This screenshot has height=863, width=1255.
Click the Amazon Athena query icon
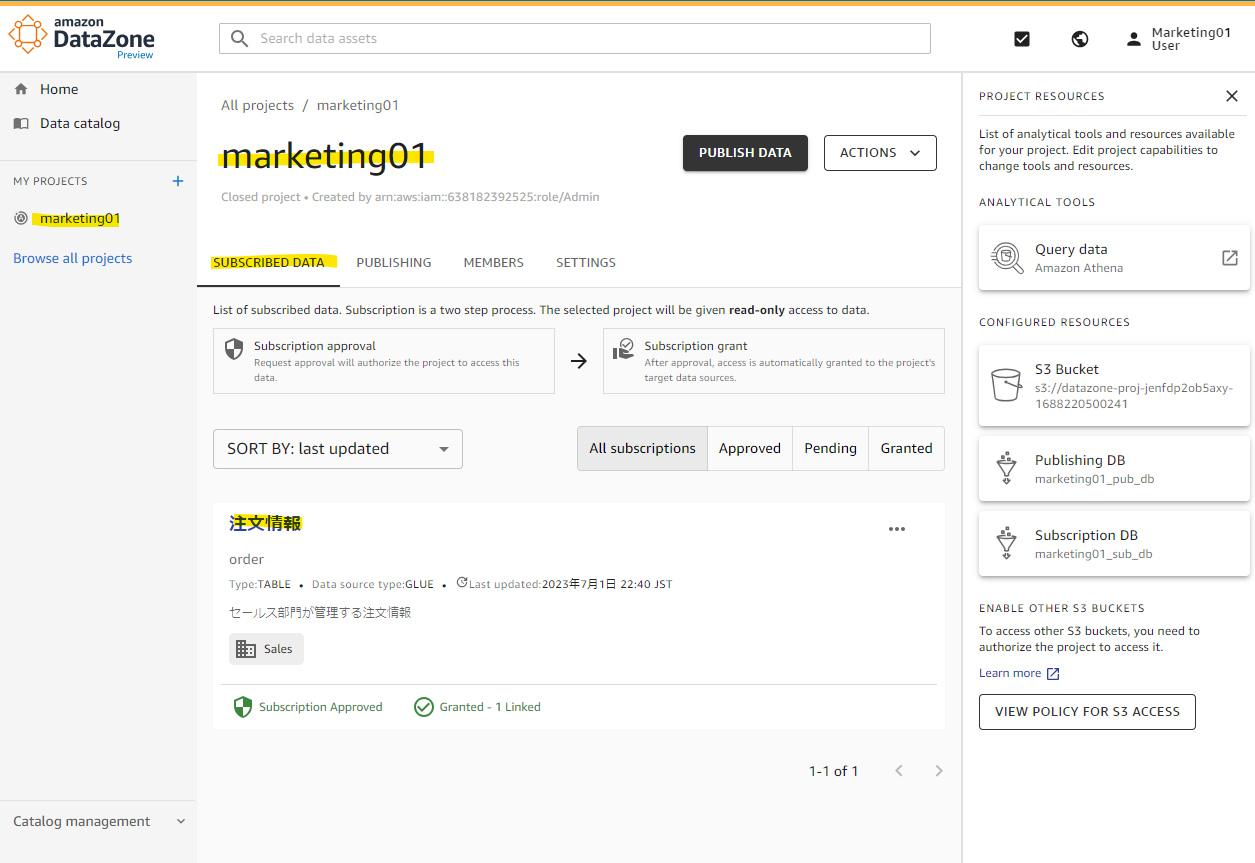[x=1006, y=258]
